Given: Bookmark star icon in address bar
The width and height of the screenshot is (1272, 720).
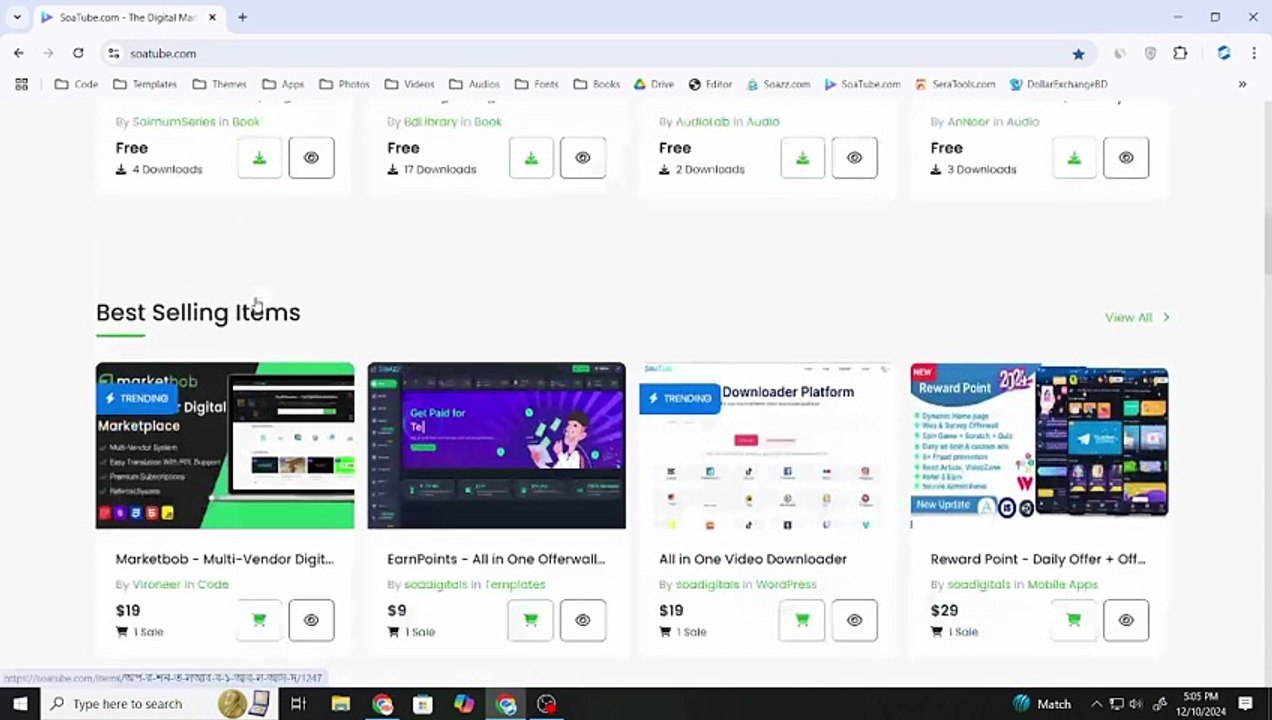Looking at the screenshot, I should coord(1078,54).
